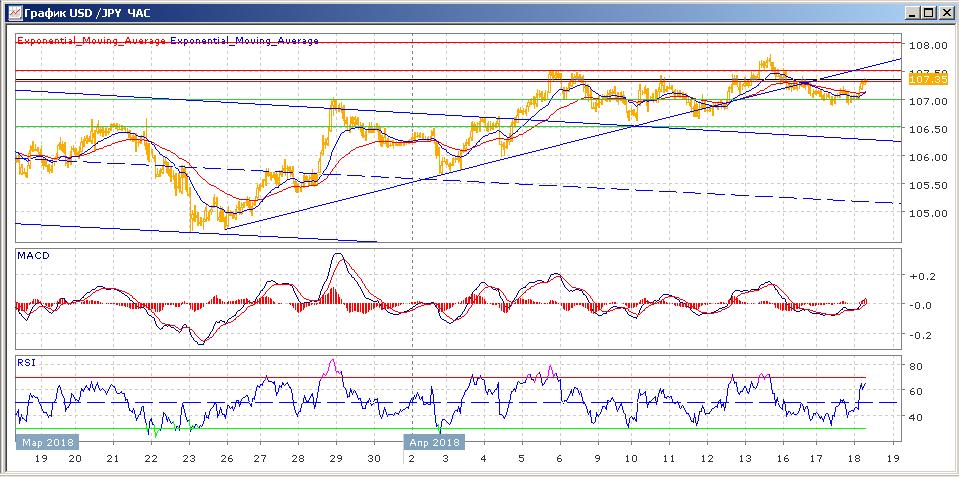Close the USD/JPY chart window
Image resolution: width=959 pixels, height=477 pixels.
tap(945, 12)
